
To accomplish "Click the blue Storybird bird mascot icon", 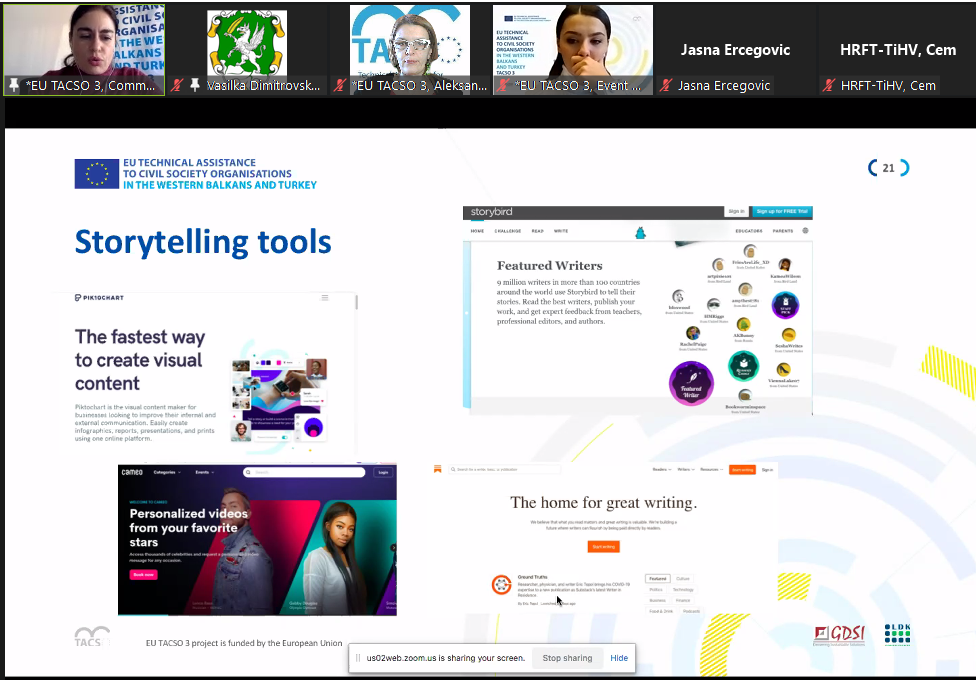I will point(640,233).
